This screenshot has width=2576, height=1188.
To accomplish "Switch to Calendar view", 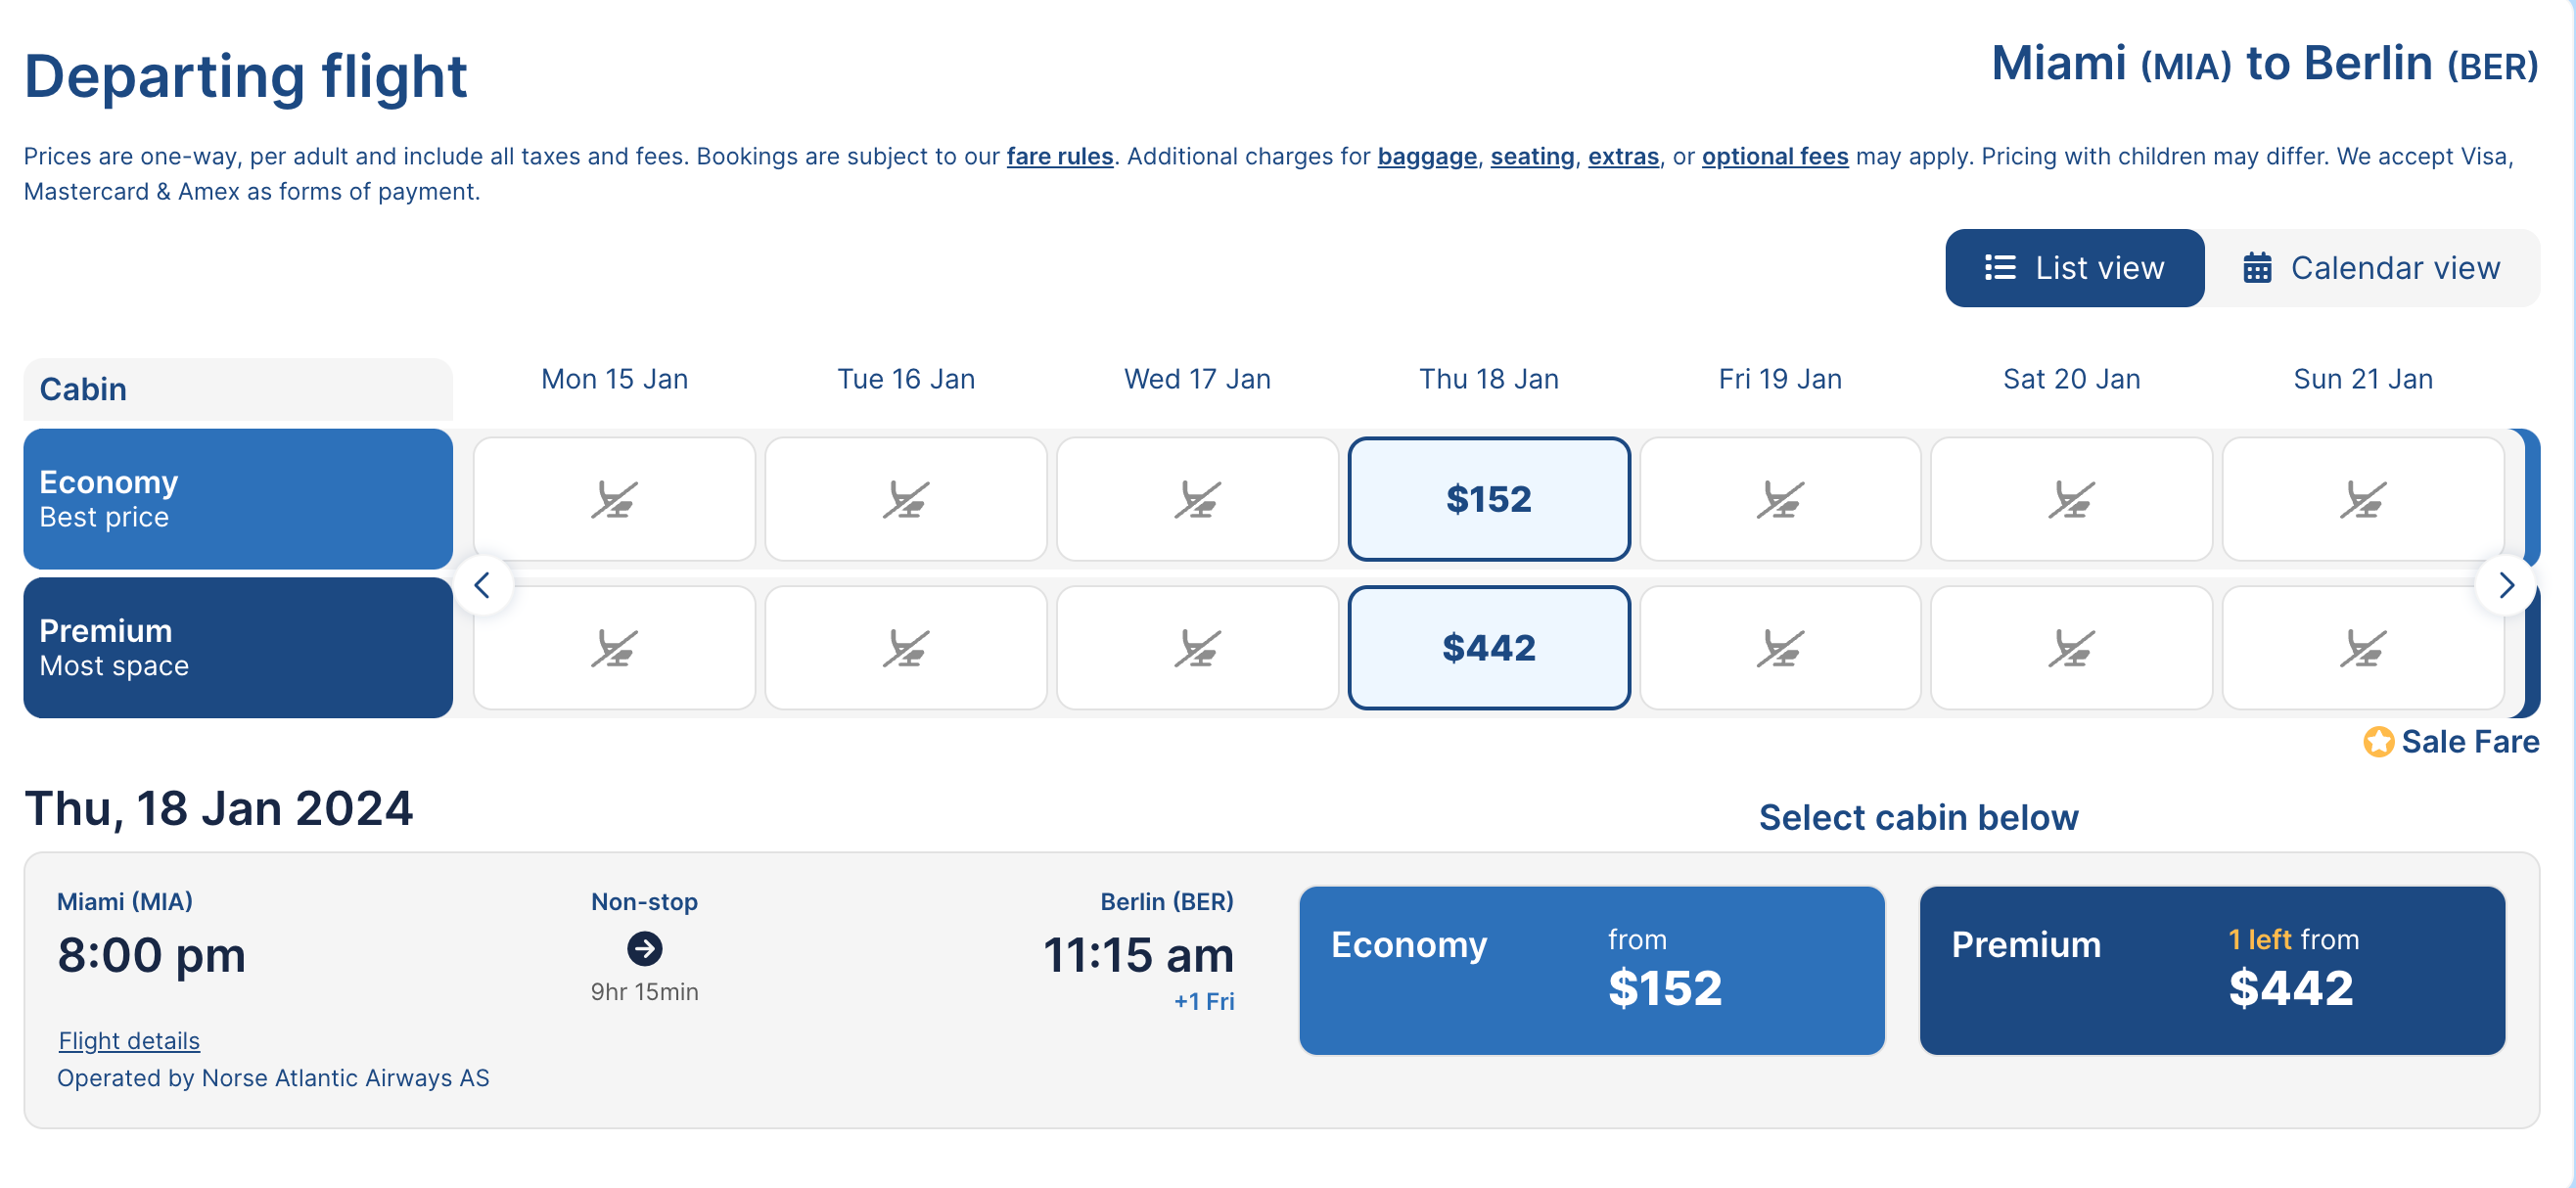I will point(2371,268).
